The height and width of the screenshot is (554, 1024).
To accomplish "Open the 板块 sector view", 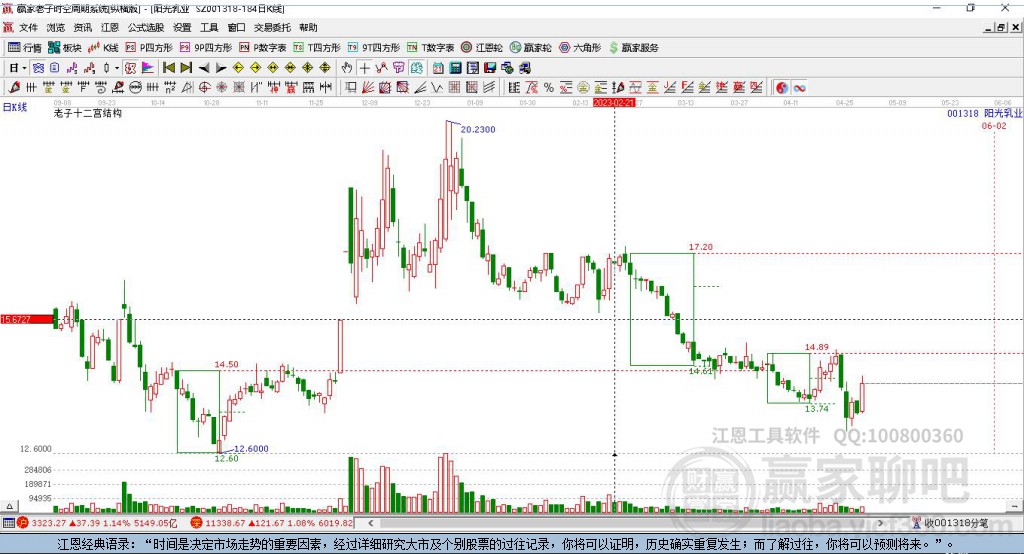I will 65,48.
